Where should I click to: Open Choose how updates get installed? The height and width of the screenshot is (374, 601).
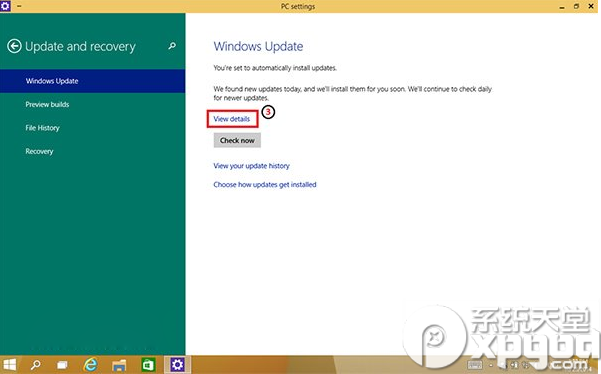(x=265, y=184)
